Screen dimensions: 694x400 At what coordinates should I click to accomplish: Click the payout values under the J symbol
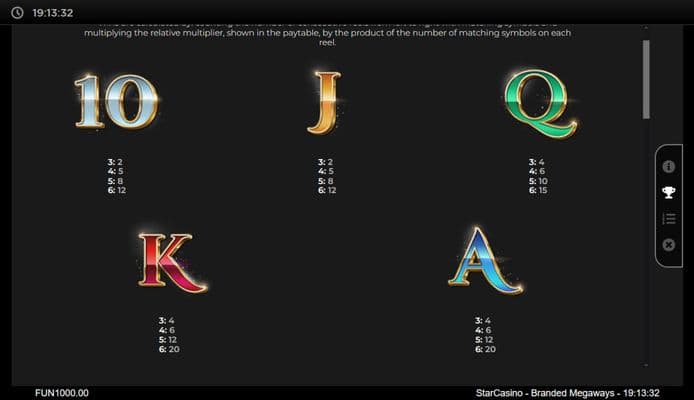click(x=326, y=176)
